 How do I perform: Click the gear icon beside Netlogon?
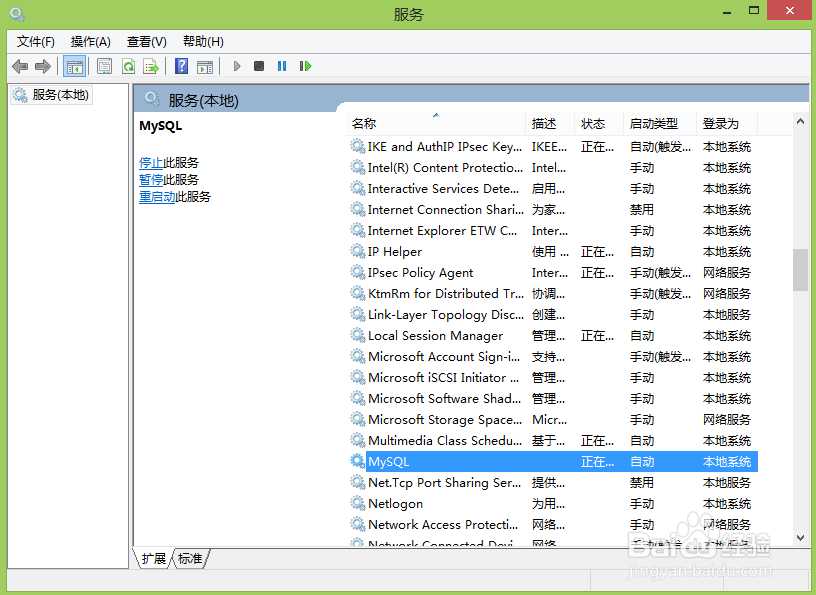click(x=358, y=503)
